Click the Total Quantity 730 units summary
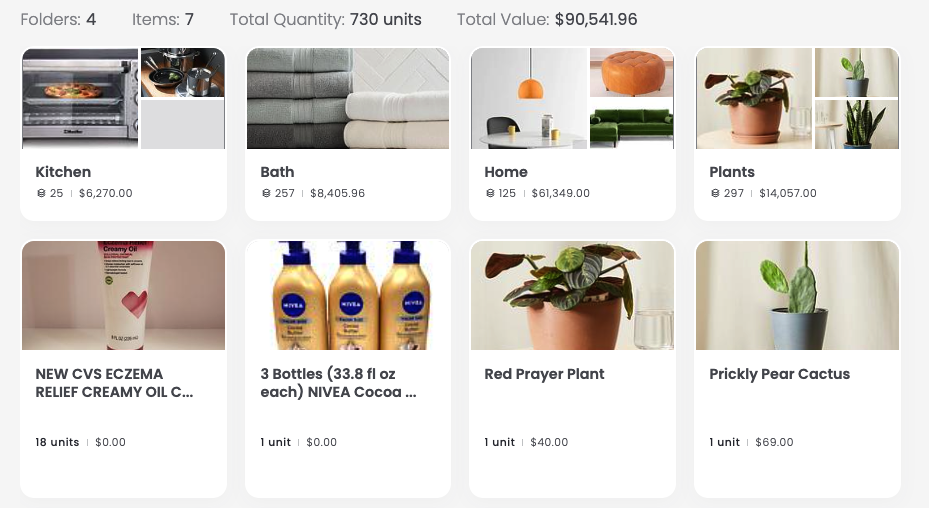This screenshot has height=508, width=929. click(325, 19)
